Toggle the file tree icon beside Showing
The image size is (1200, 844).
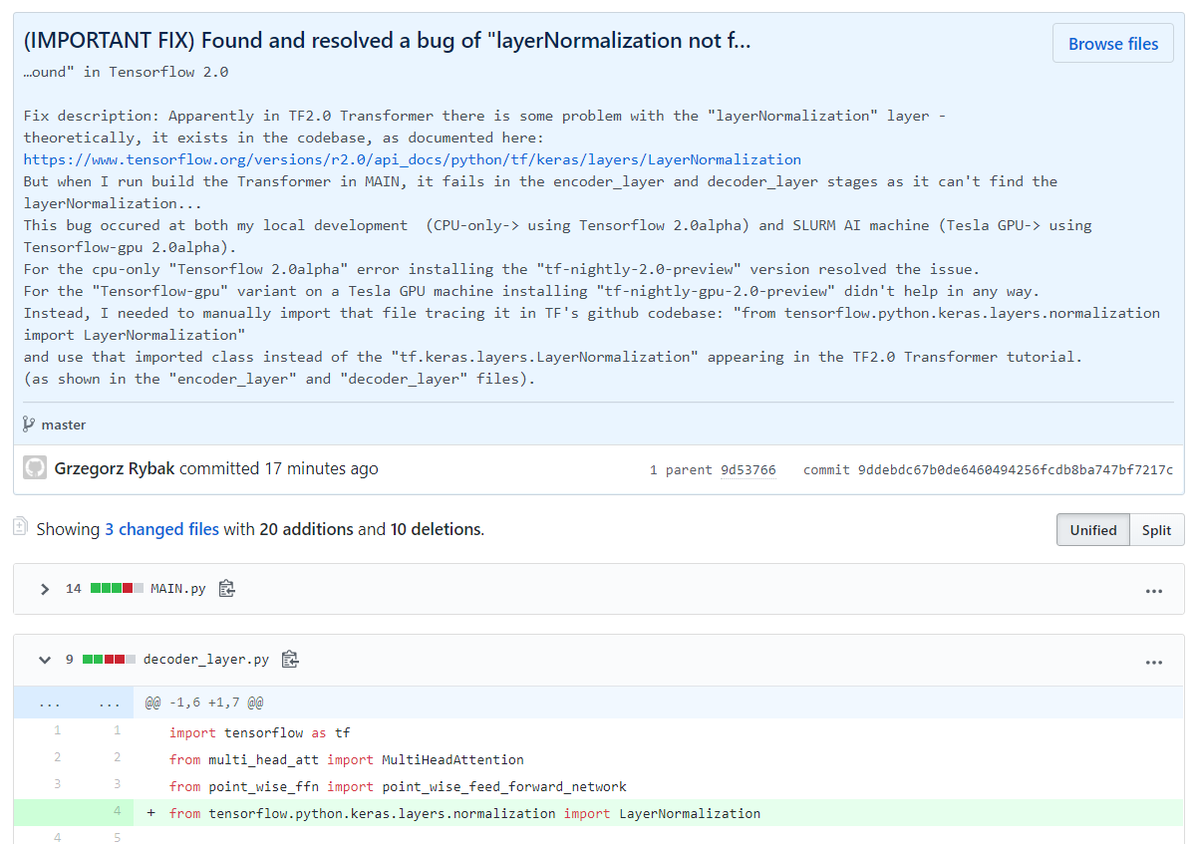[x=20, y=528]
